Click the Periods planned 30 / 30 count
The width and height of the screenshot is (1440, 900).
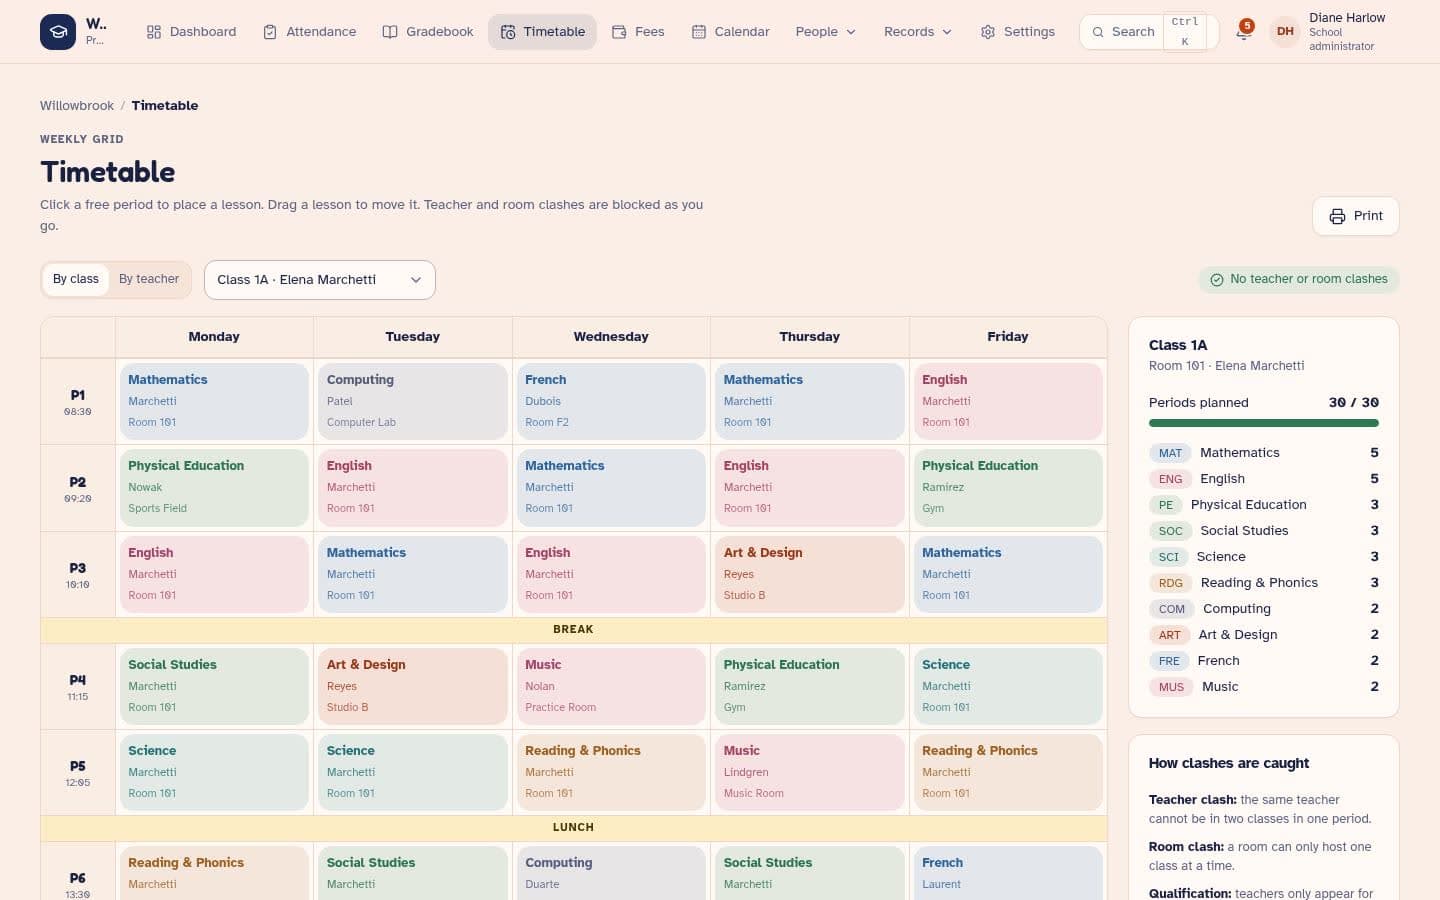coord(1353,403)
